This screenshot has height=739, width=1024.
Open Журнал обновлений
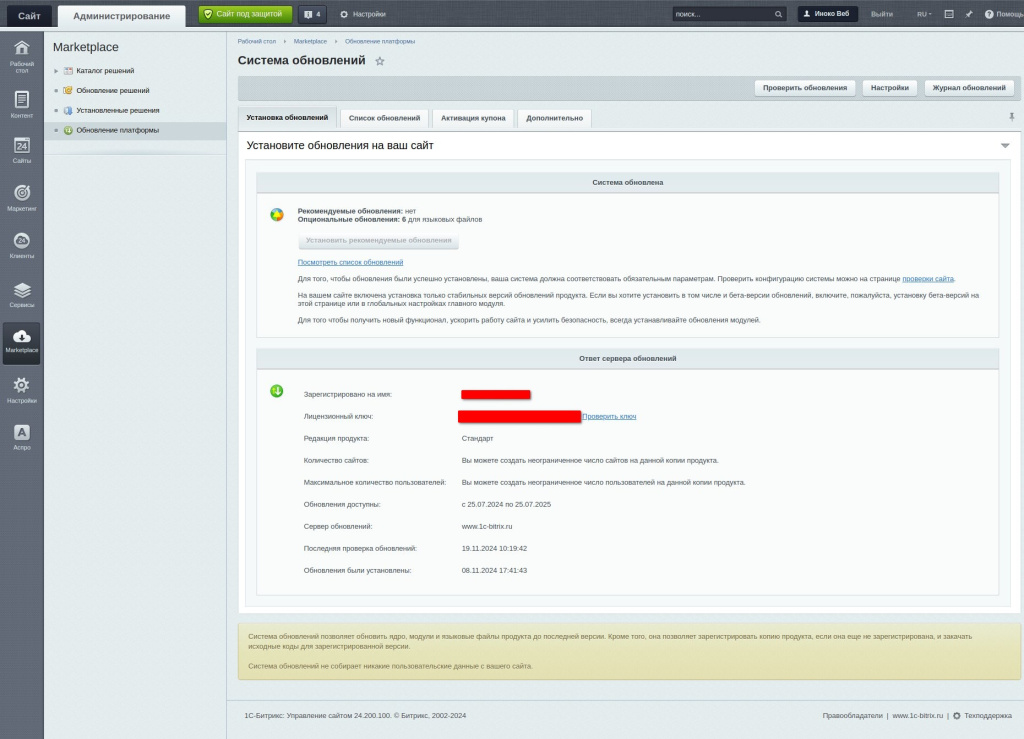pos(968,87)
